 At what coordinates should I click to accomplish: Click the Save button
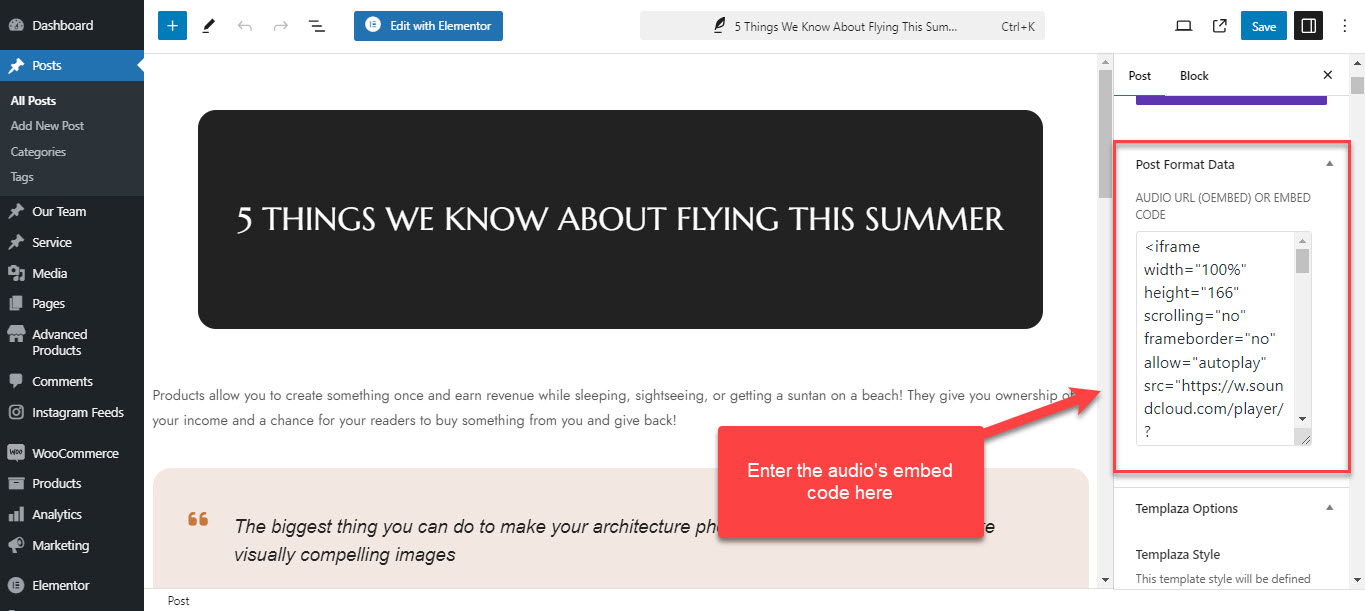click(x=1264, y=26)
